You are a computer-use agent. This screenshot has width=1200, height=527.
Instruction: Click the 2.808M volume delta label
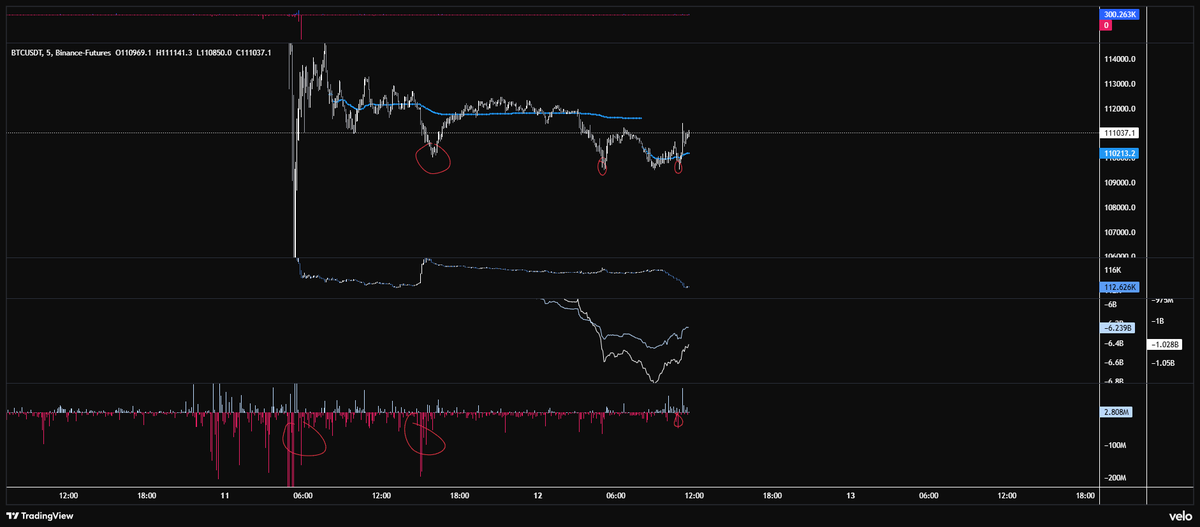[x=1116, y=411]
